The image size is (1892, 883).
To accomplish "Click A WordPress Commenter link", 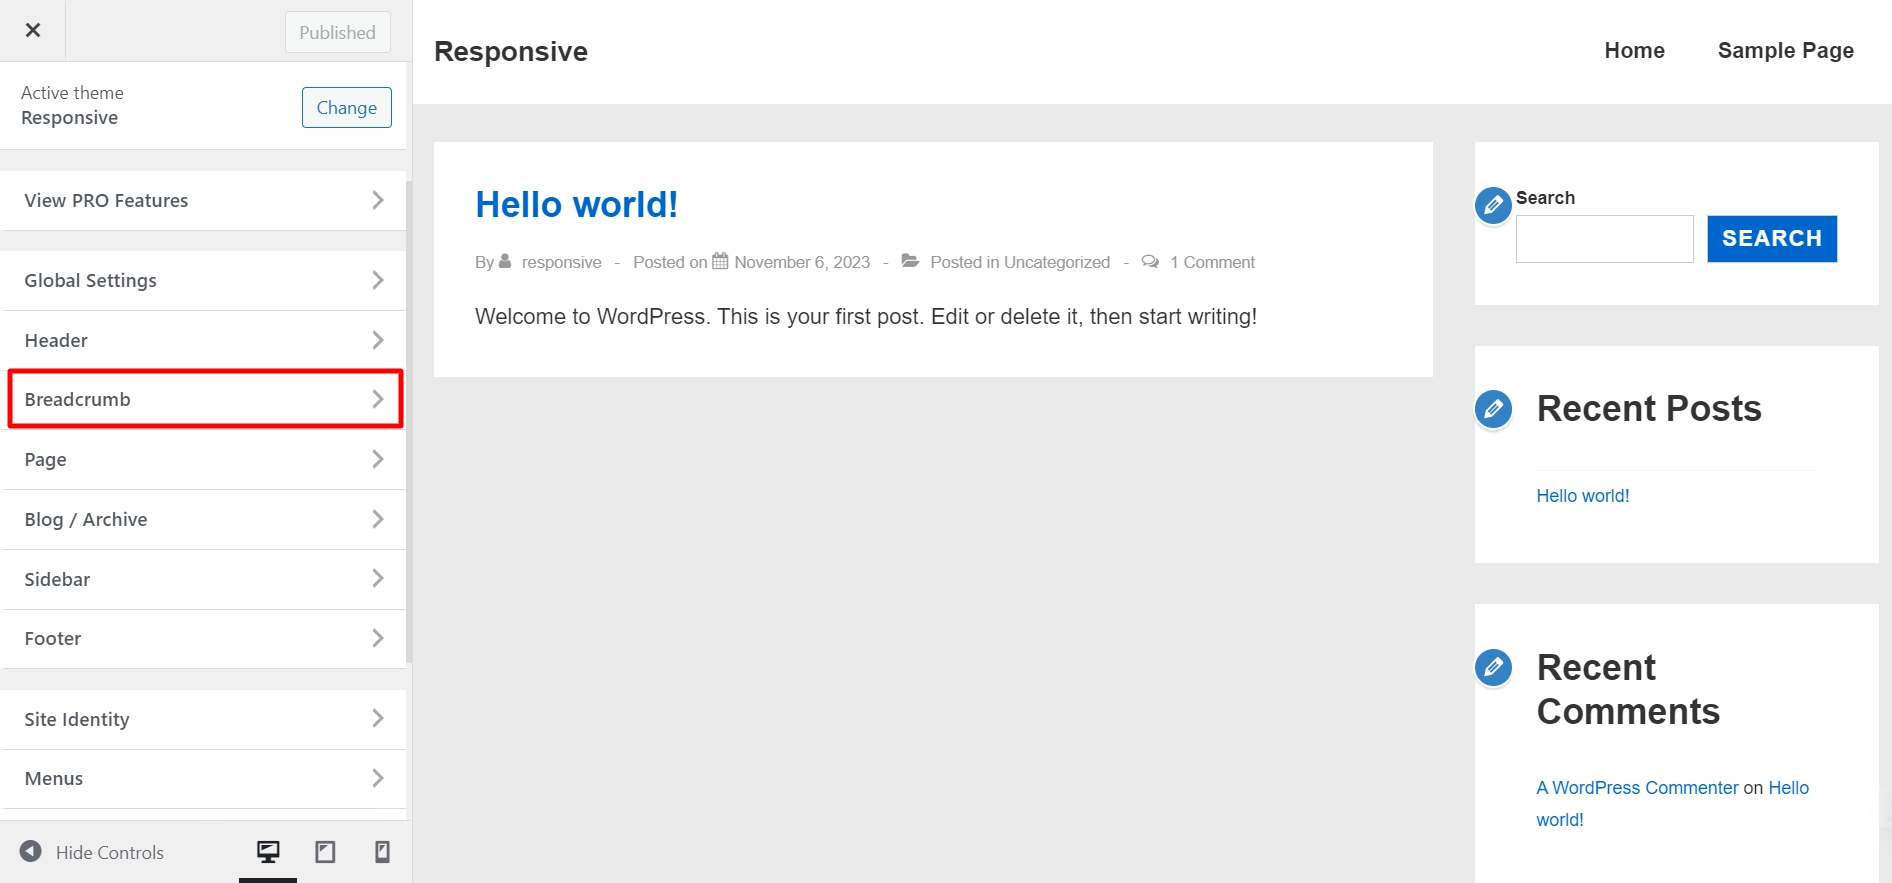I will tap(1637, 788).
